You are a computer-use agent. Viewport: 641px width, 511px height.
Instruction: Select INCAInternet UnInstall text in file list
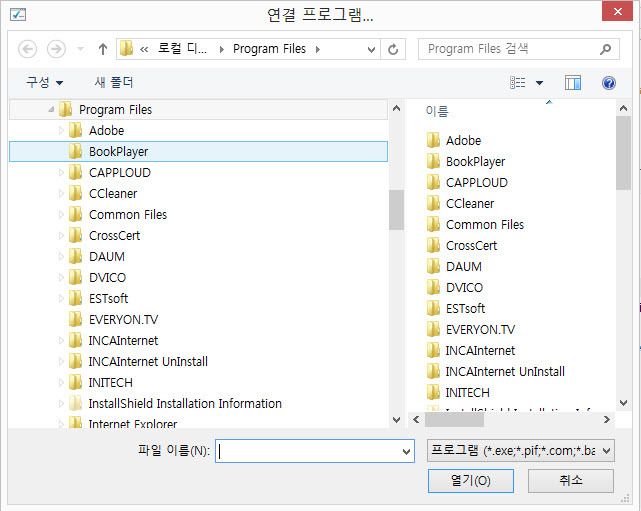point(505,372)
